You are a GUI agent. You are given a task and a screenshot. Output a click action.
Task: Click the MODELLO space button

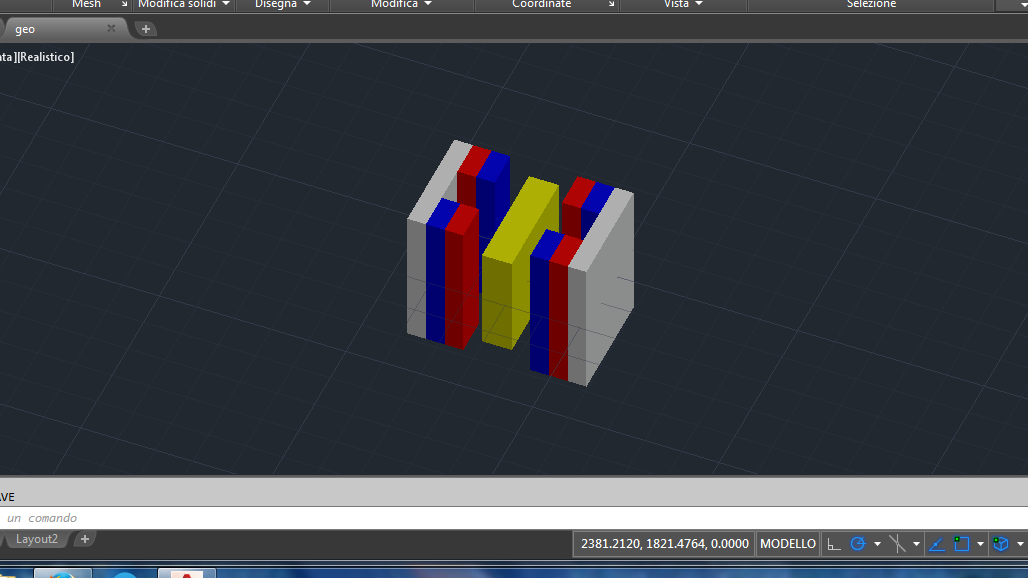tap(787, 544)
